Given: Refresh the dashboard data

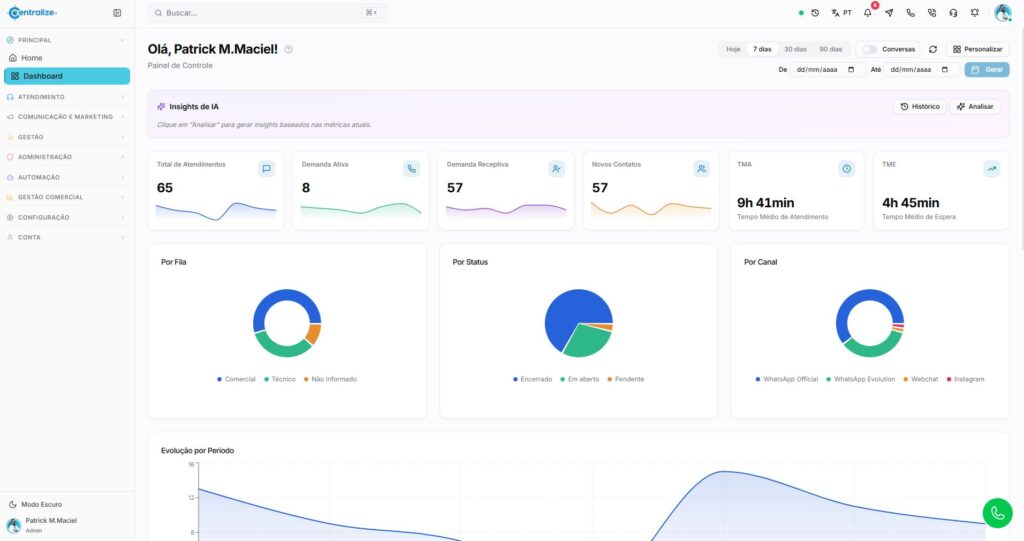Looking at the screenshot, I should point(933,49).
